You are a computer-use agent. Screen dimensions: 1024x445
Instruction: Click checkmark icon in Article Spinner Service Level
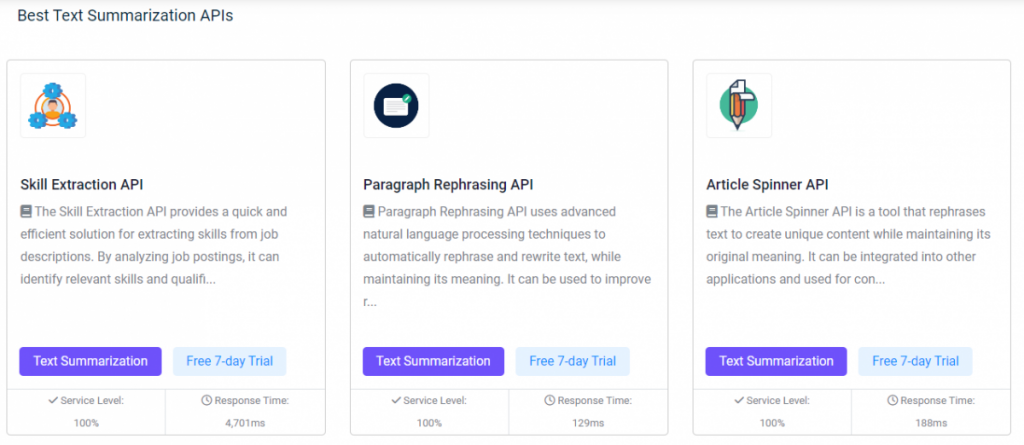click(739, 401)
